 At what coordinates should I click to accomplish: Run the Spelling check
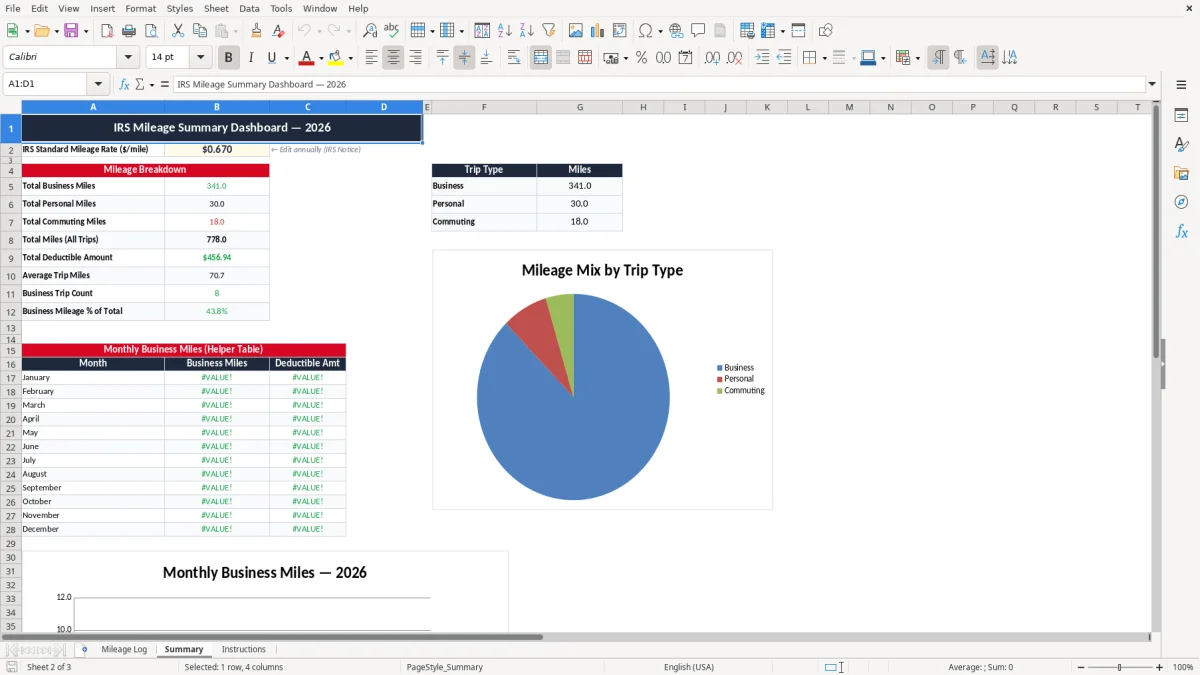coord(392,31)
